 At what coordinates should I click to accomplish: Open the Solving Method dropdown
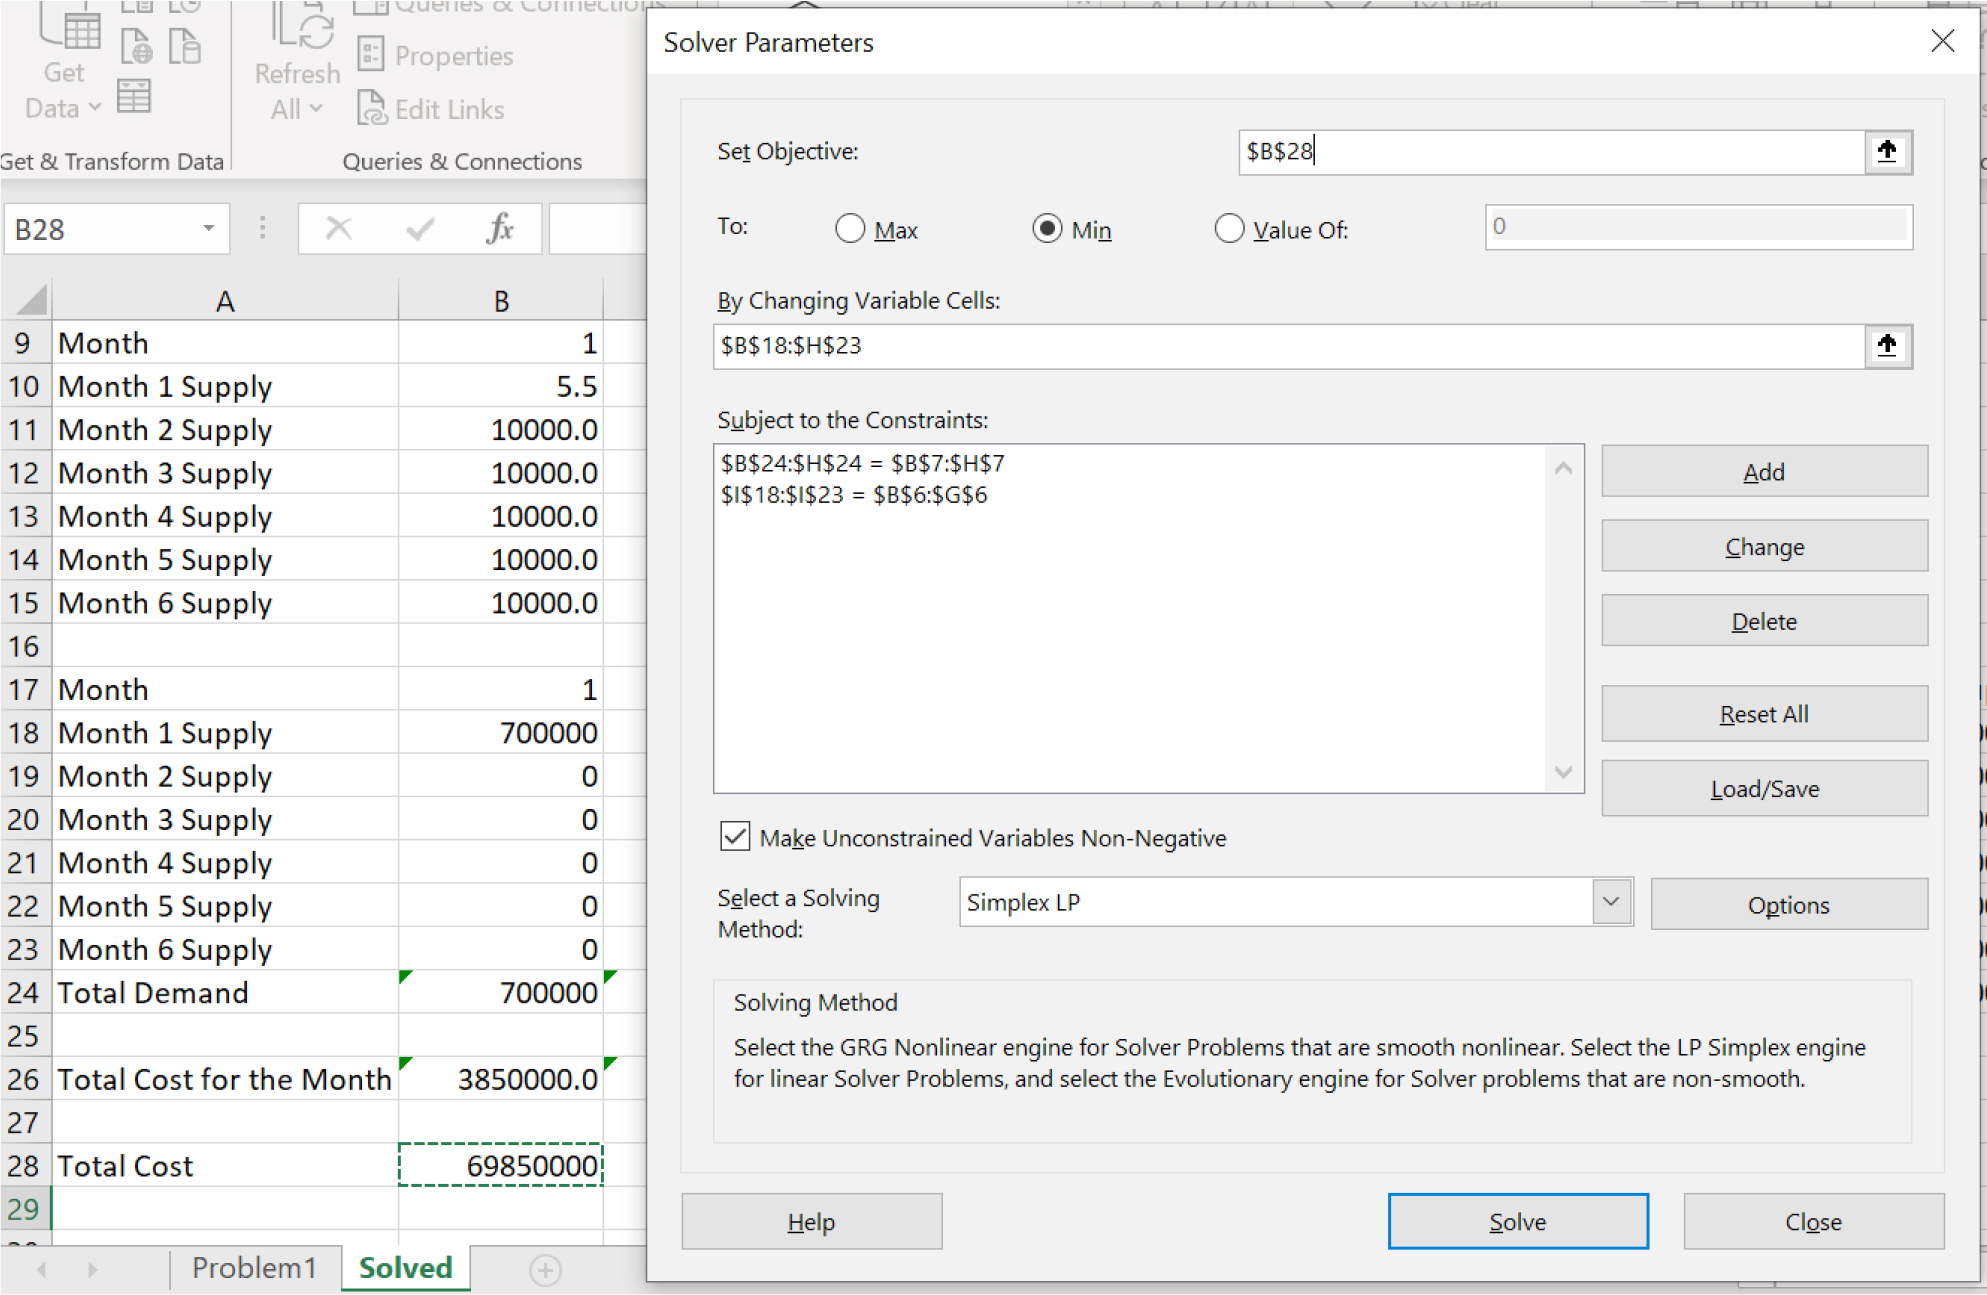pyautogui.click(x=1610, y=902)
